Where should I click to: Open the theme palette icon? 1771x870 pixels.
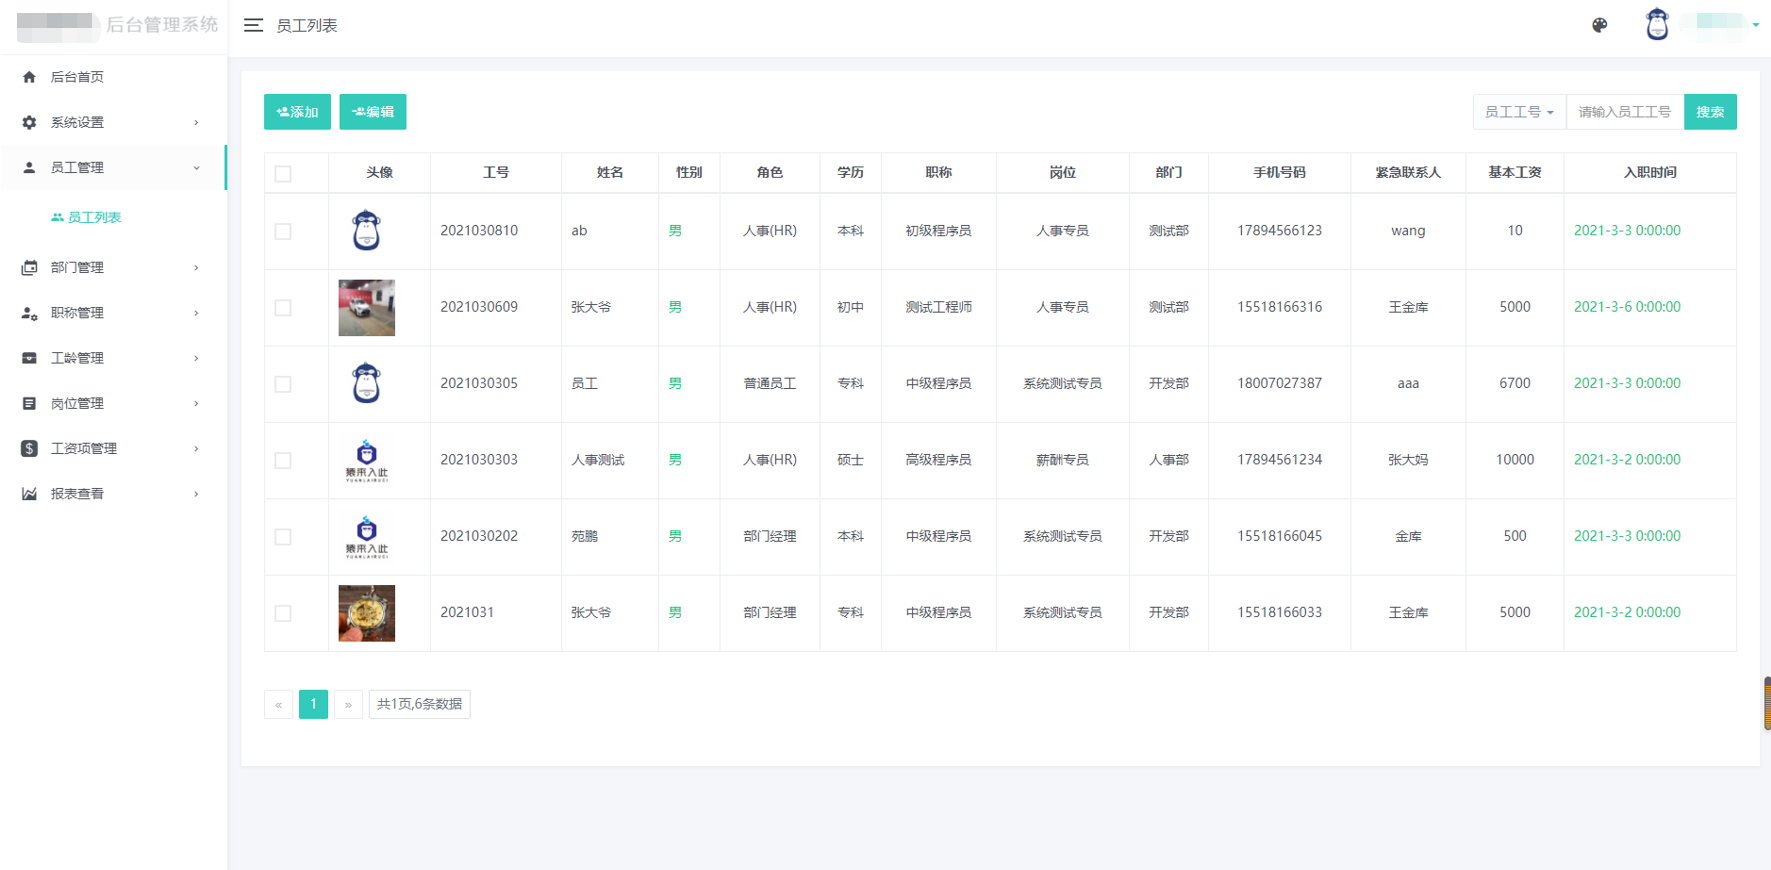click(1599, 25)
